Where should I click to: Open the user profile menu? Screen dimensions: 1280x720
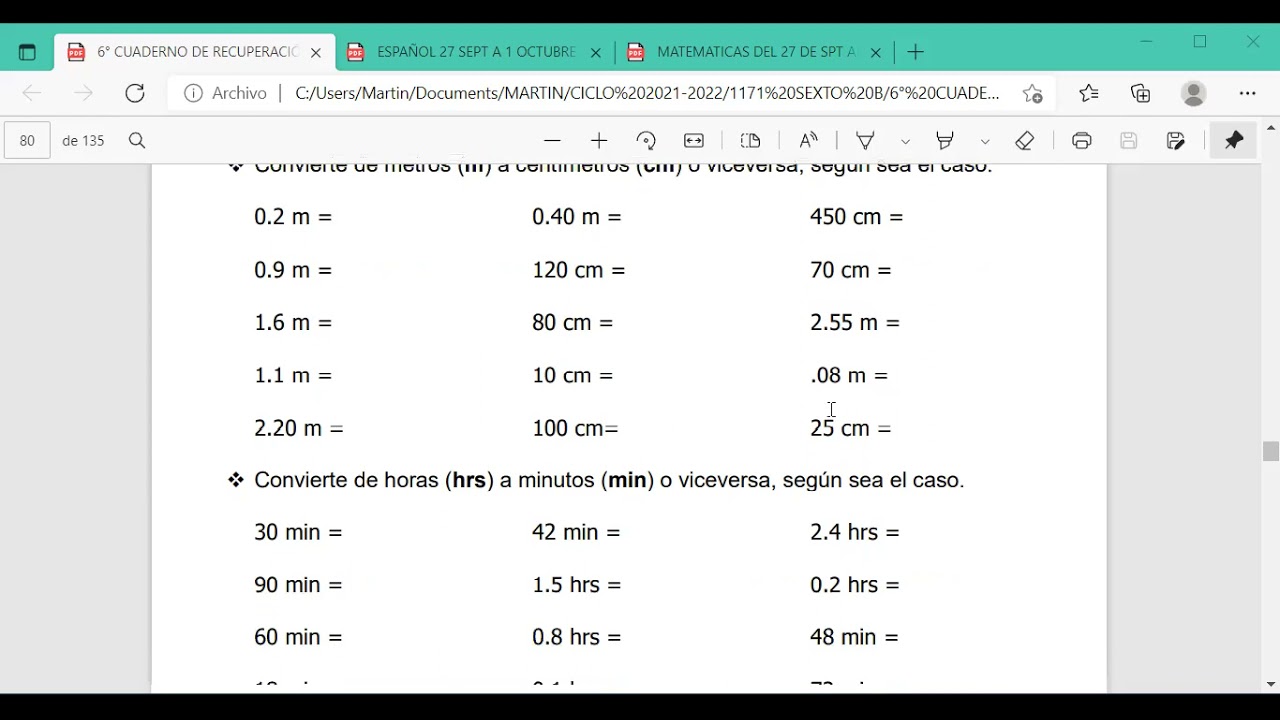click(x=1194, y=93)
